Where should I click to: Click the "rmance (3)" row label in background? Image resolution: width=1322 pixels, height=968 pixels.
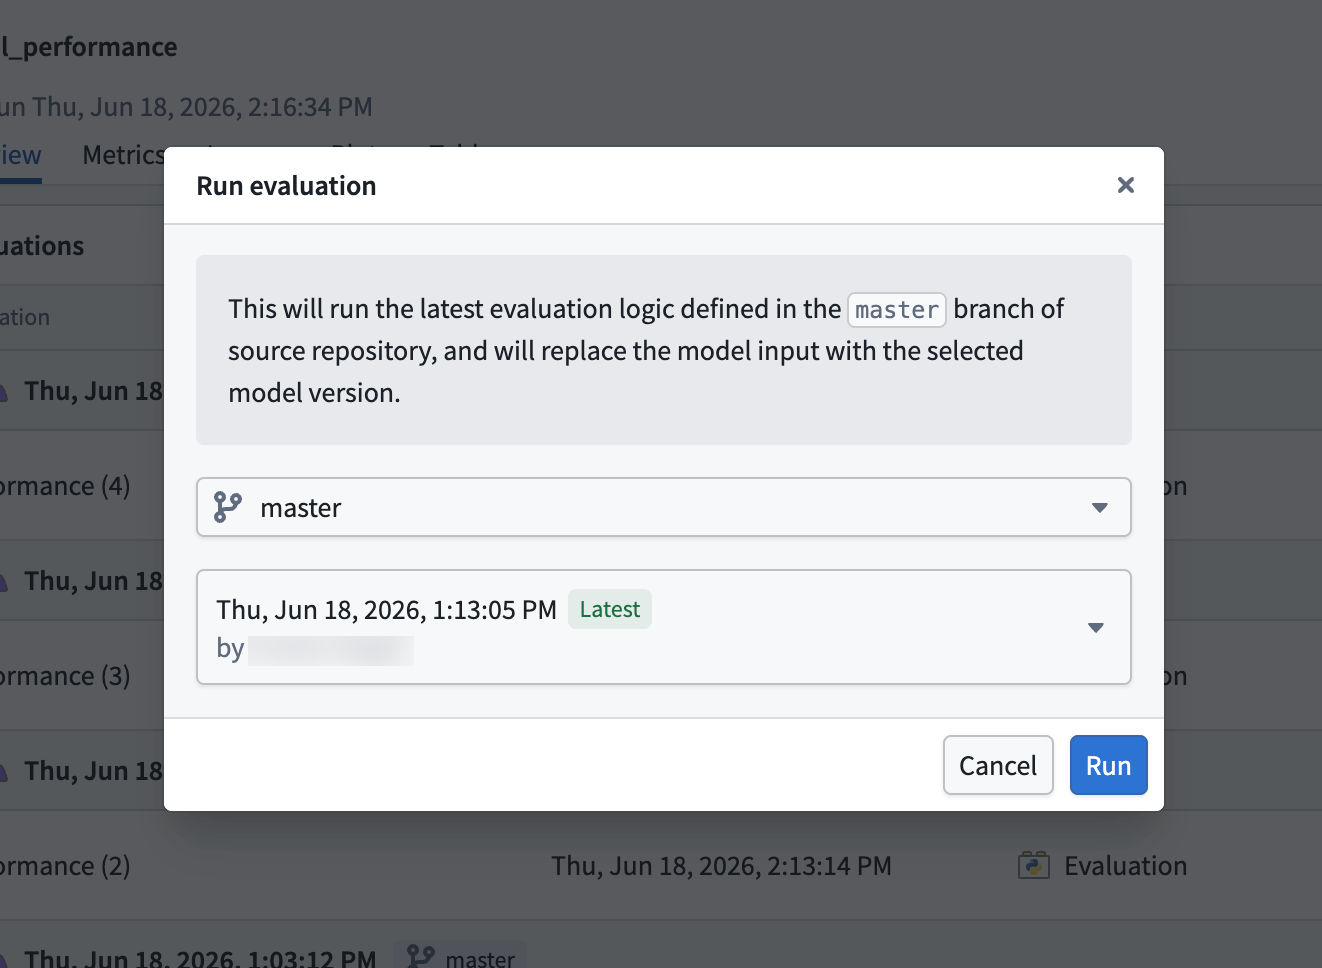click(x=65, y=676)
